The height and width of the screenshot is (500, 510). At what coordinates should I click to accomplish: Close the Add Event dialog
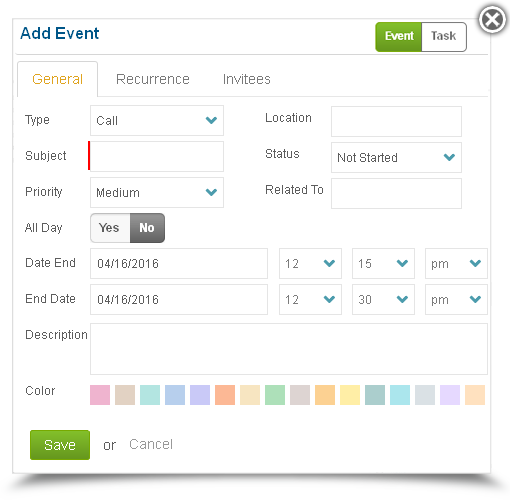(x=492, y=19)
